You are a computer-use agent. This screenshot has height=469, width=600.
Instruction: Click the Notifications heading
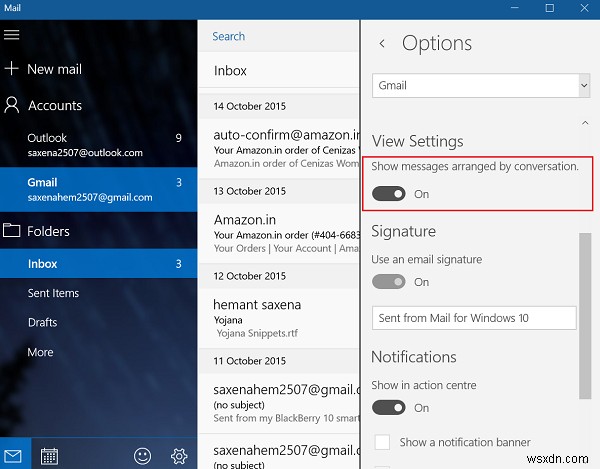click(x=414, y=357)
